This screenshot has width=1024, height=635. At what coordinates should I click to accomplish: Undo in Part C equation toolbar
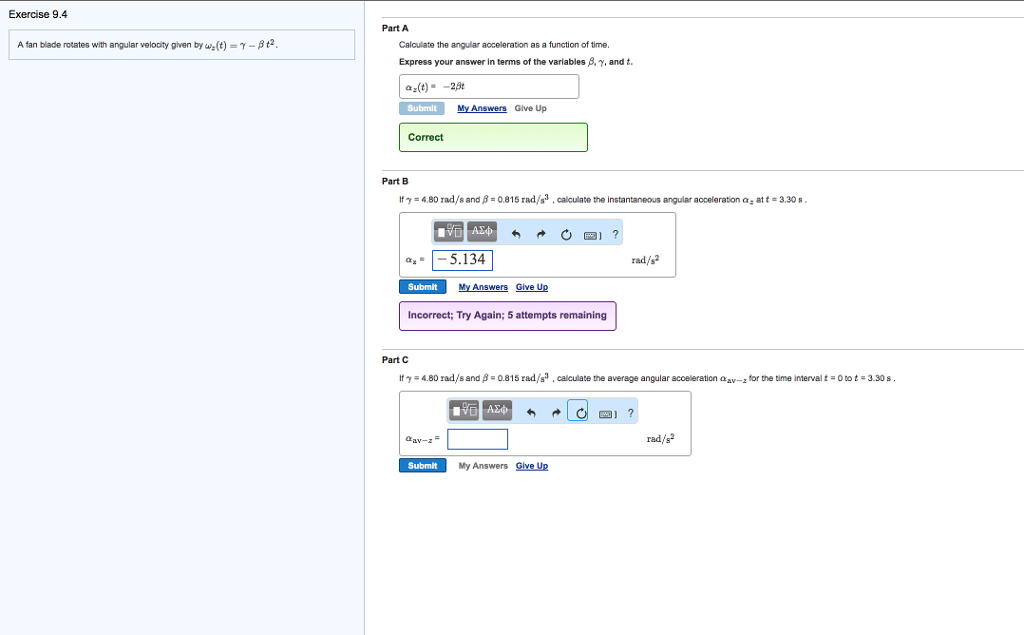pyautogui.click(x=532, y=411)
